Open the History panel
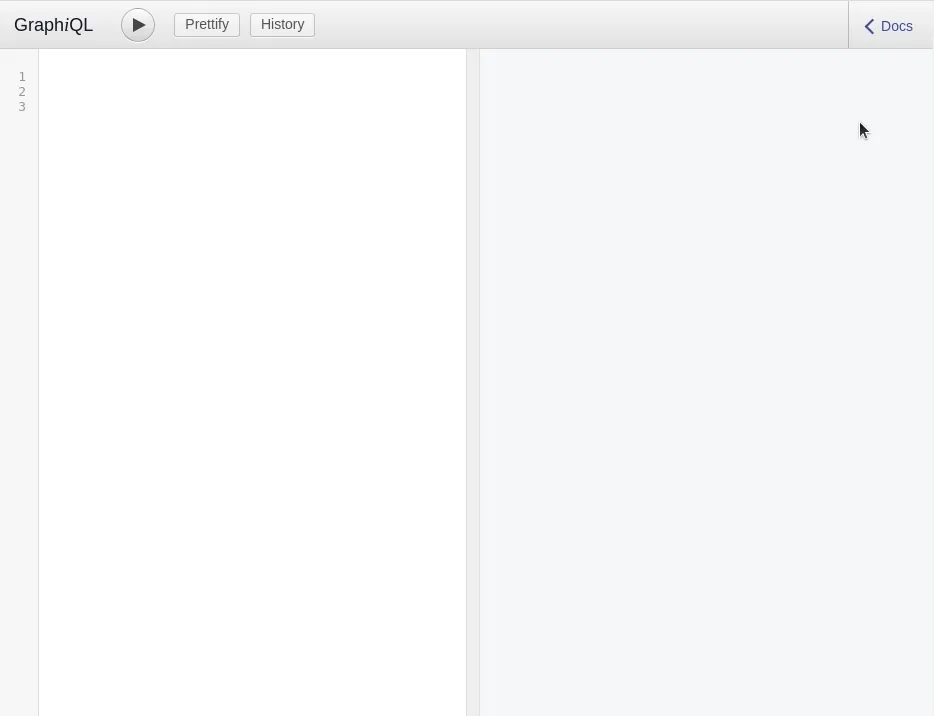The width and height of the screenshot is (934, 716). click(x=282, y=25)
